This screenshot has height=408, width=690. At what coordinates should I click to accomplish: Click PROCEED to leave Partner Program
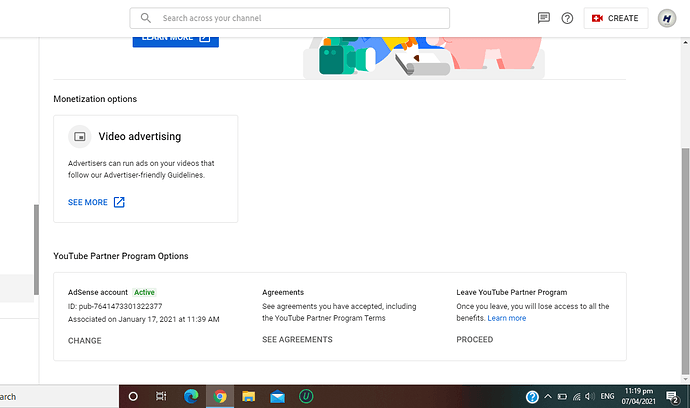tap(474, 339)
